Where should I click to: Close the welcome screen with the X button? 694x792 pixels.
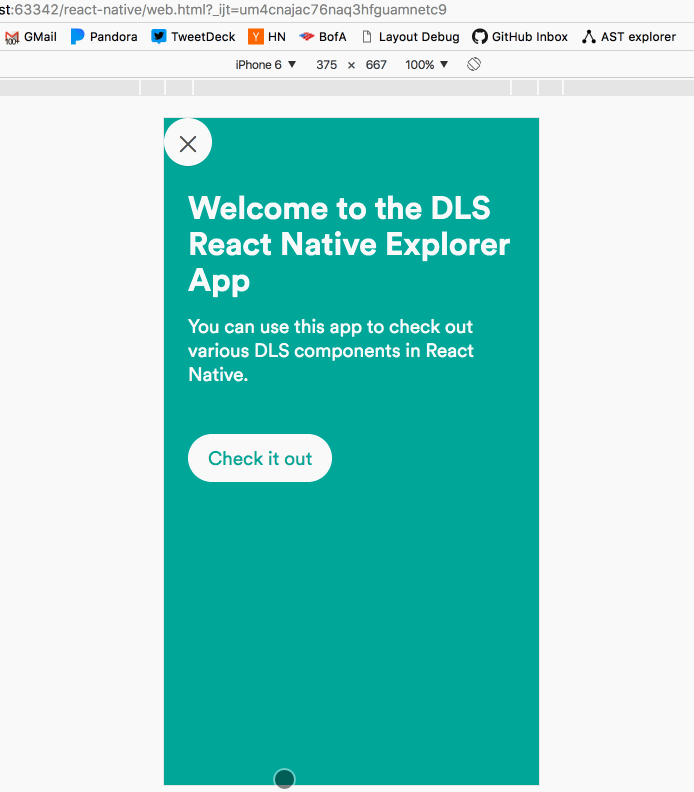coord(188,143)
